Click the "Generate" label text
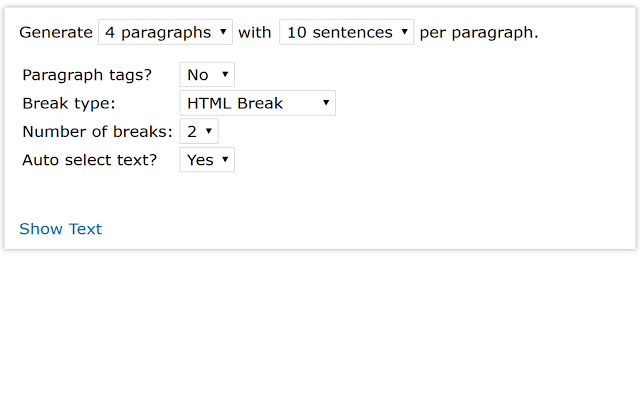The height and width of the screenshot is (400, 640). [55, 32]
